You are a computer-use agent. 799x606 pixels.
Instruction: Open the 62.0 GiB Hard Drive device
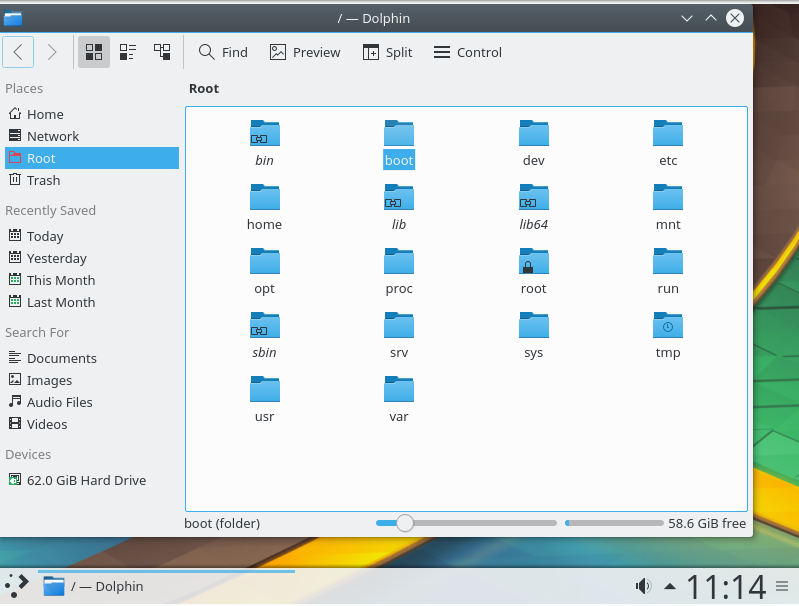[x=86, y=480]
